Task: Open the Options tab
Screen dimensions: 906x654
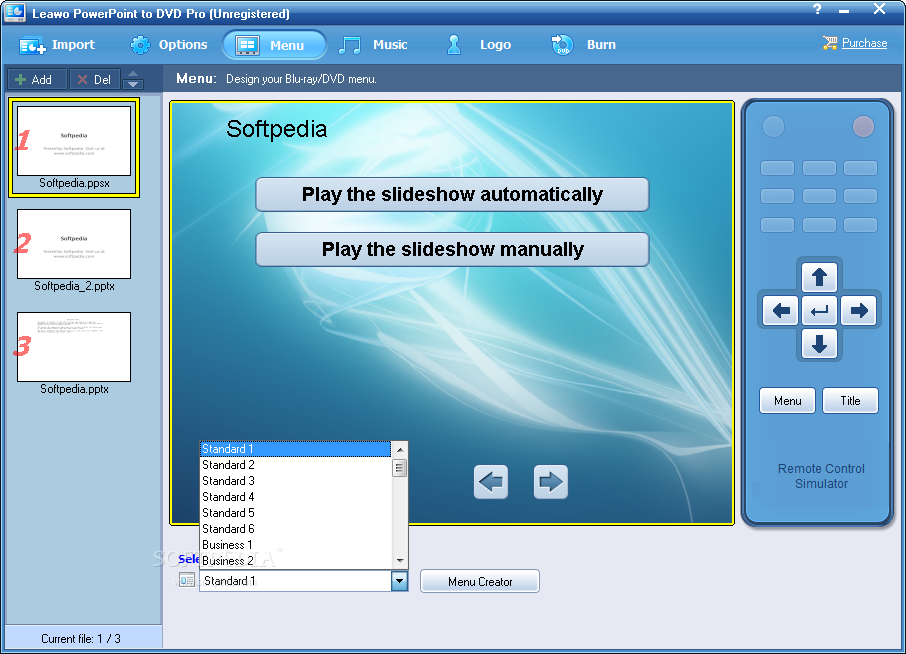Action: (x=168, y=45)
